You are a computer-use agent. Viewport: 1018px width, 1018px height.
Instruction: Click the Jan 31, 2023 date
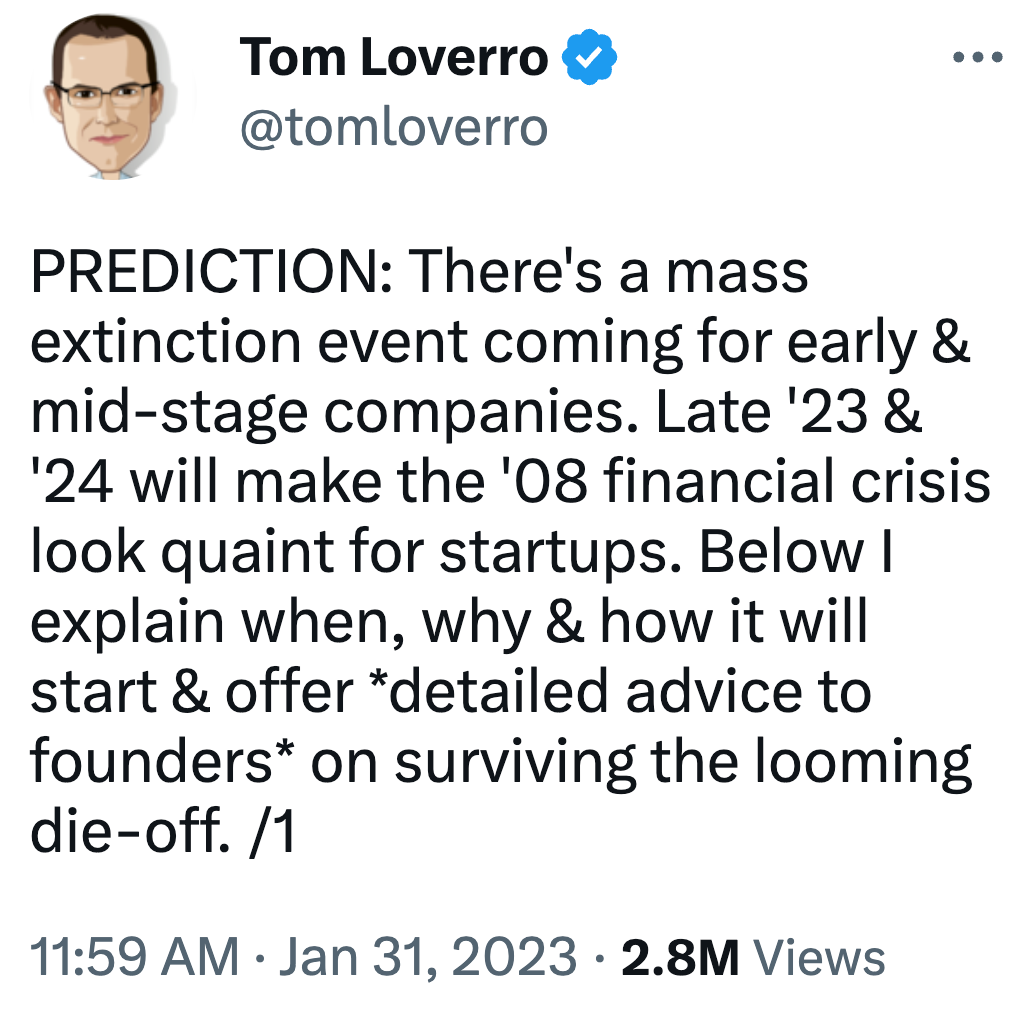point(428,956)
